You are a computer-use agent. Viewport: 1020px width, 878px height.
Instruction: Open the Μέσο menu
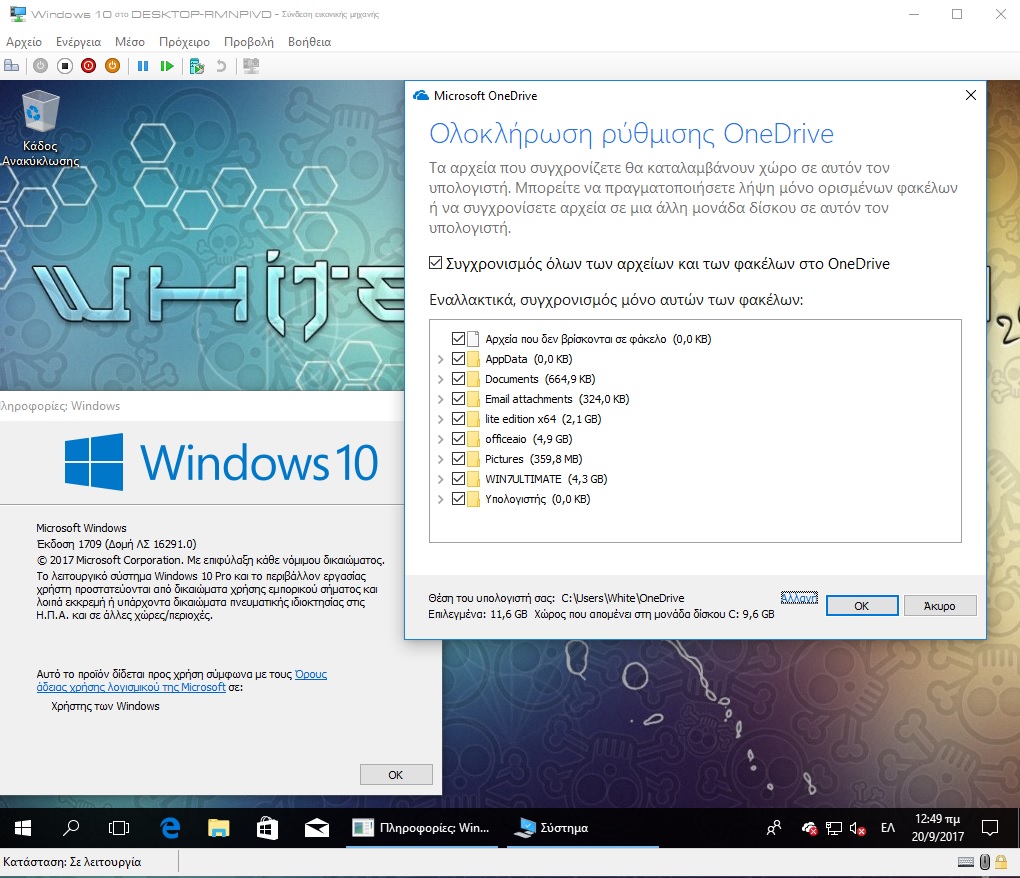(x=129, y=42)
